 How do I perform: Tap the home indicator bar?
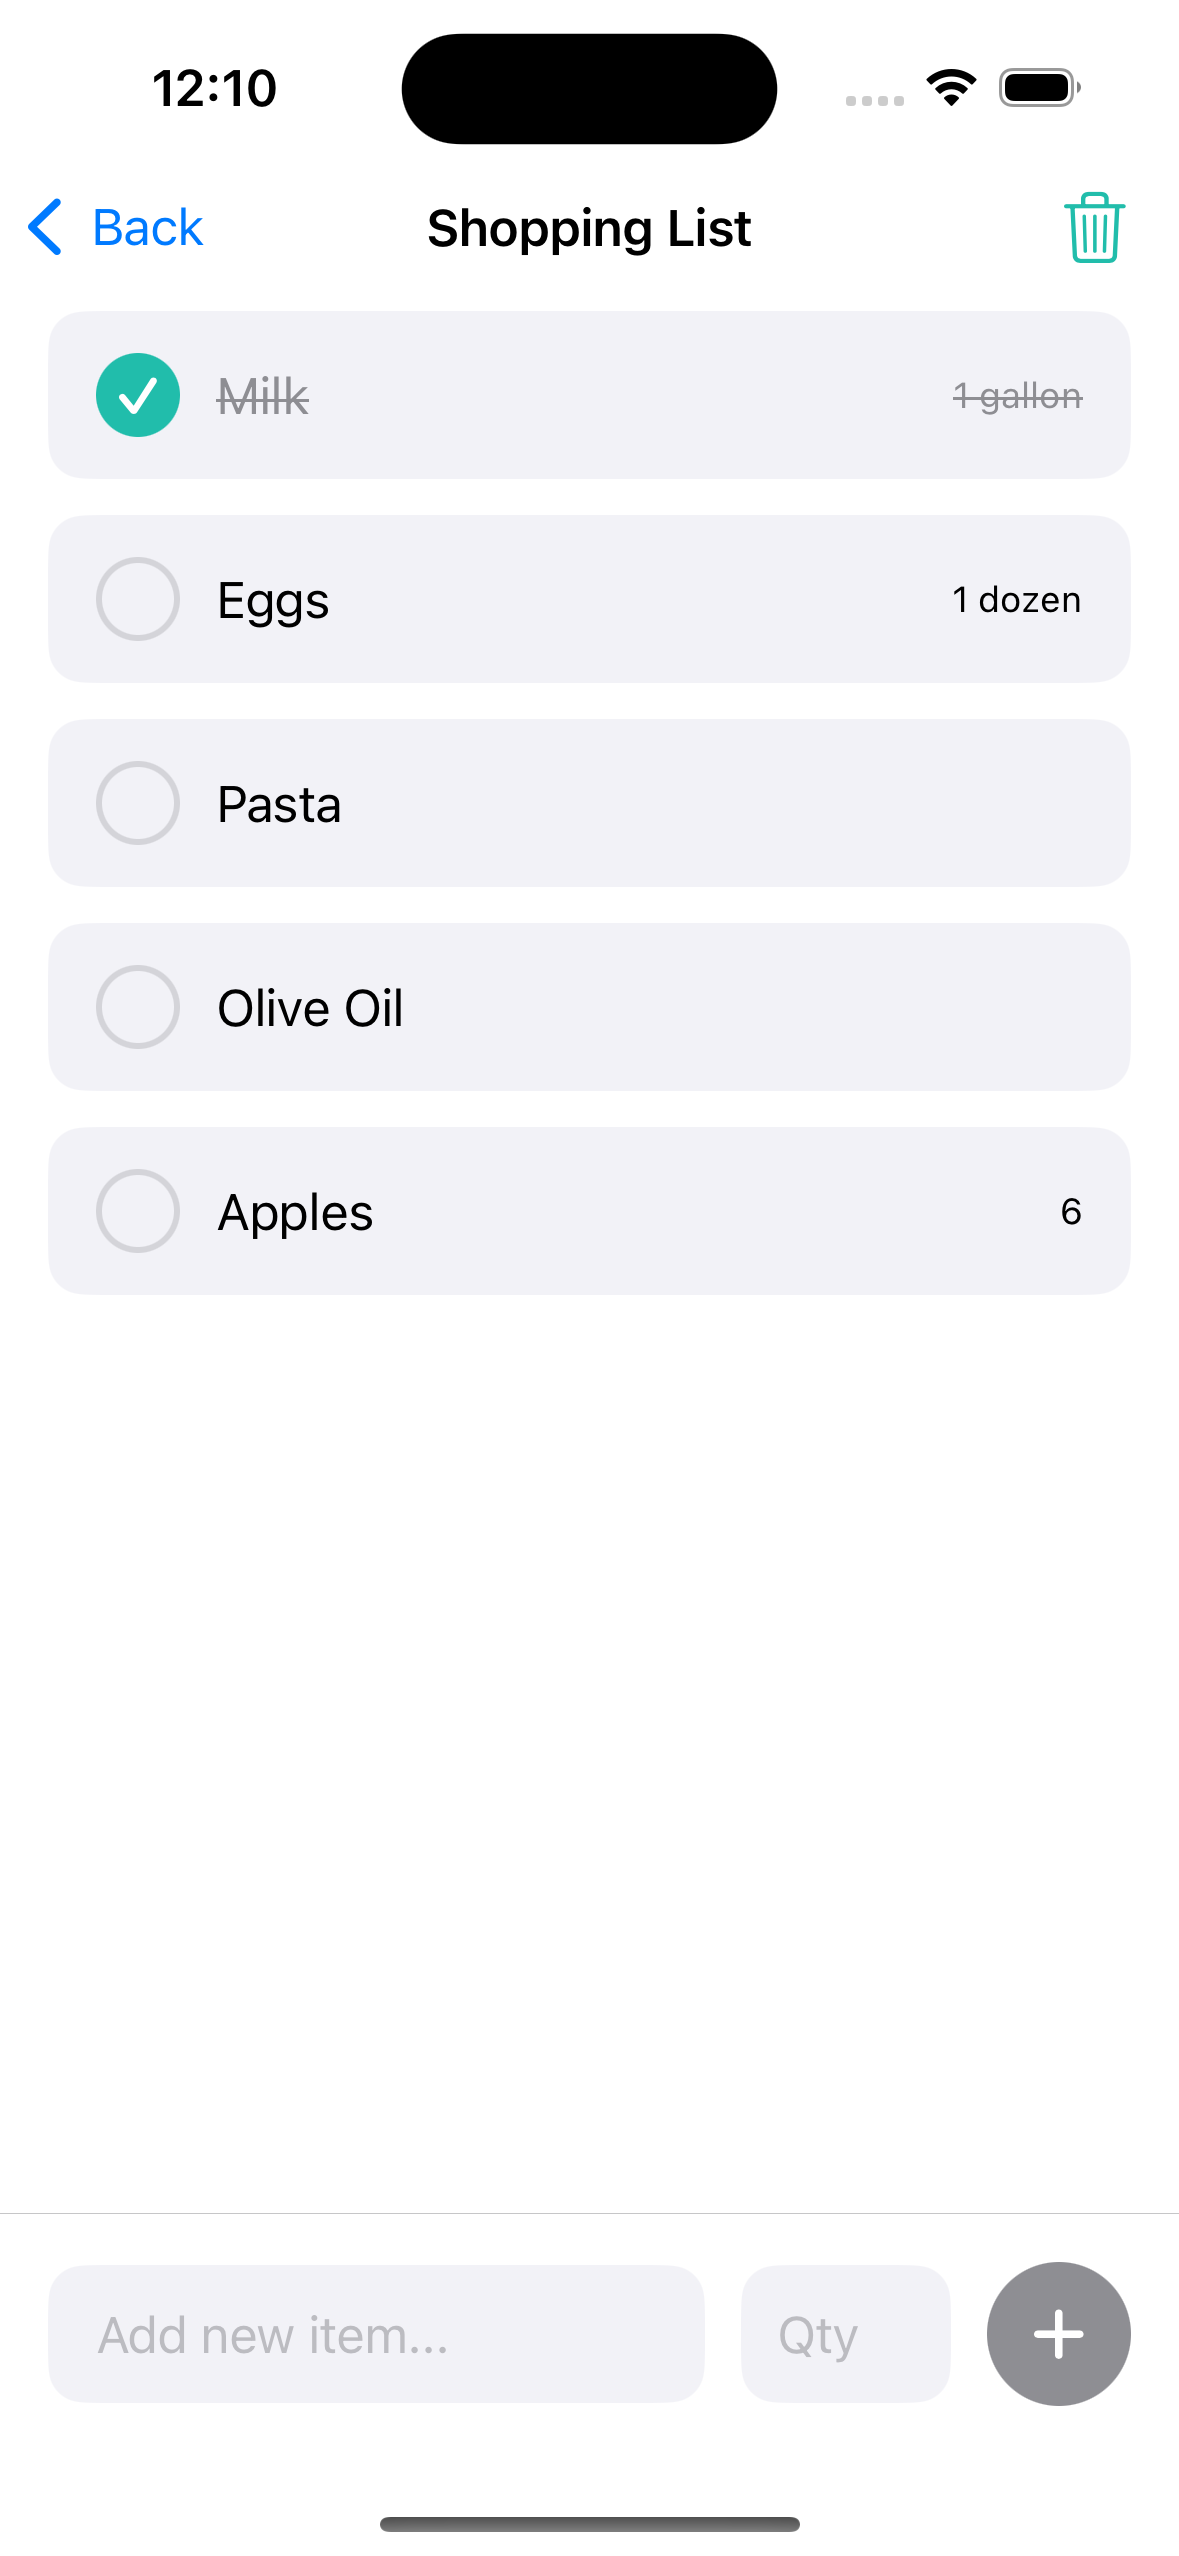[x=589, y=2524]
